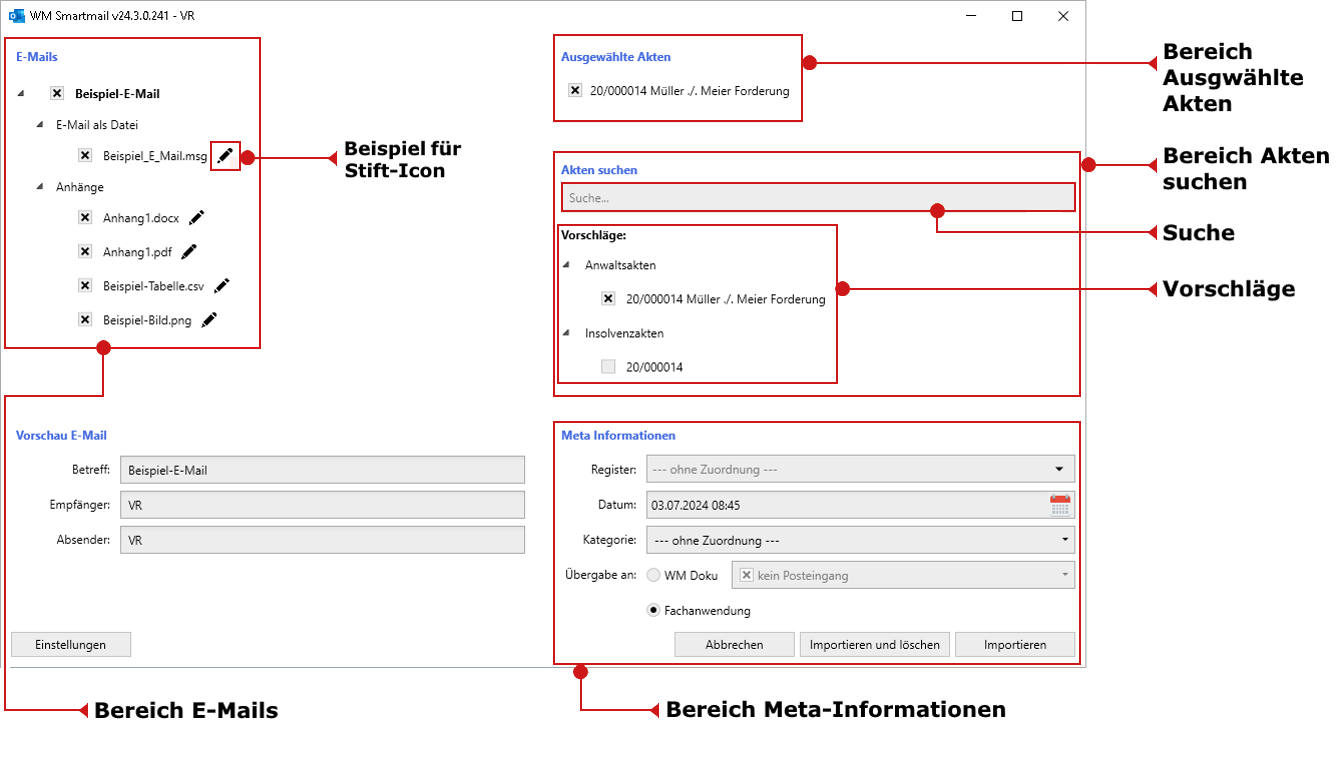The image size is (1337, 770).
Task: Open the Kategorie dropdown
Action: (x=860, y=541)
